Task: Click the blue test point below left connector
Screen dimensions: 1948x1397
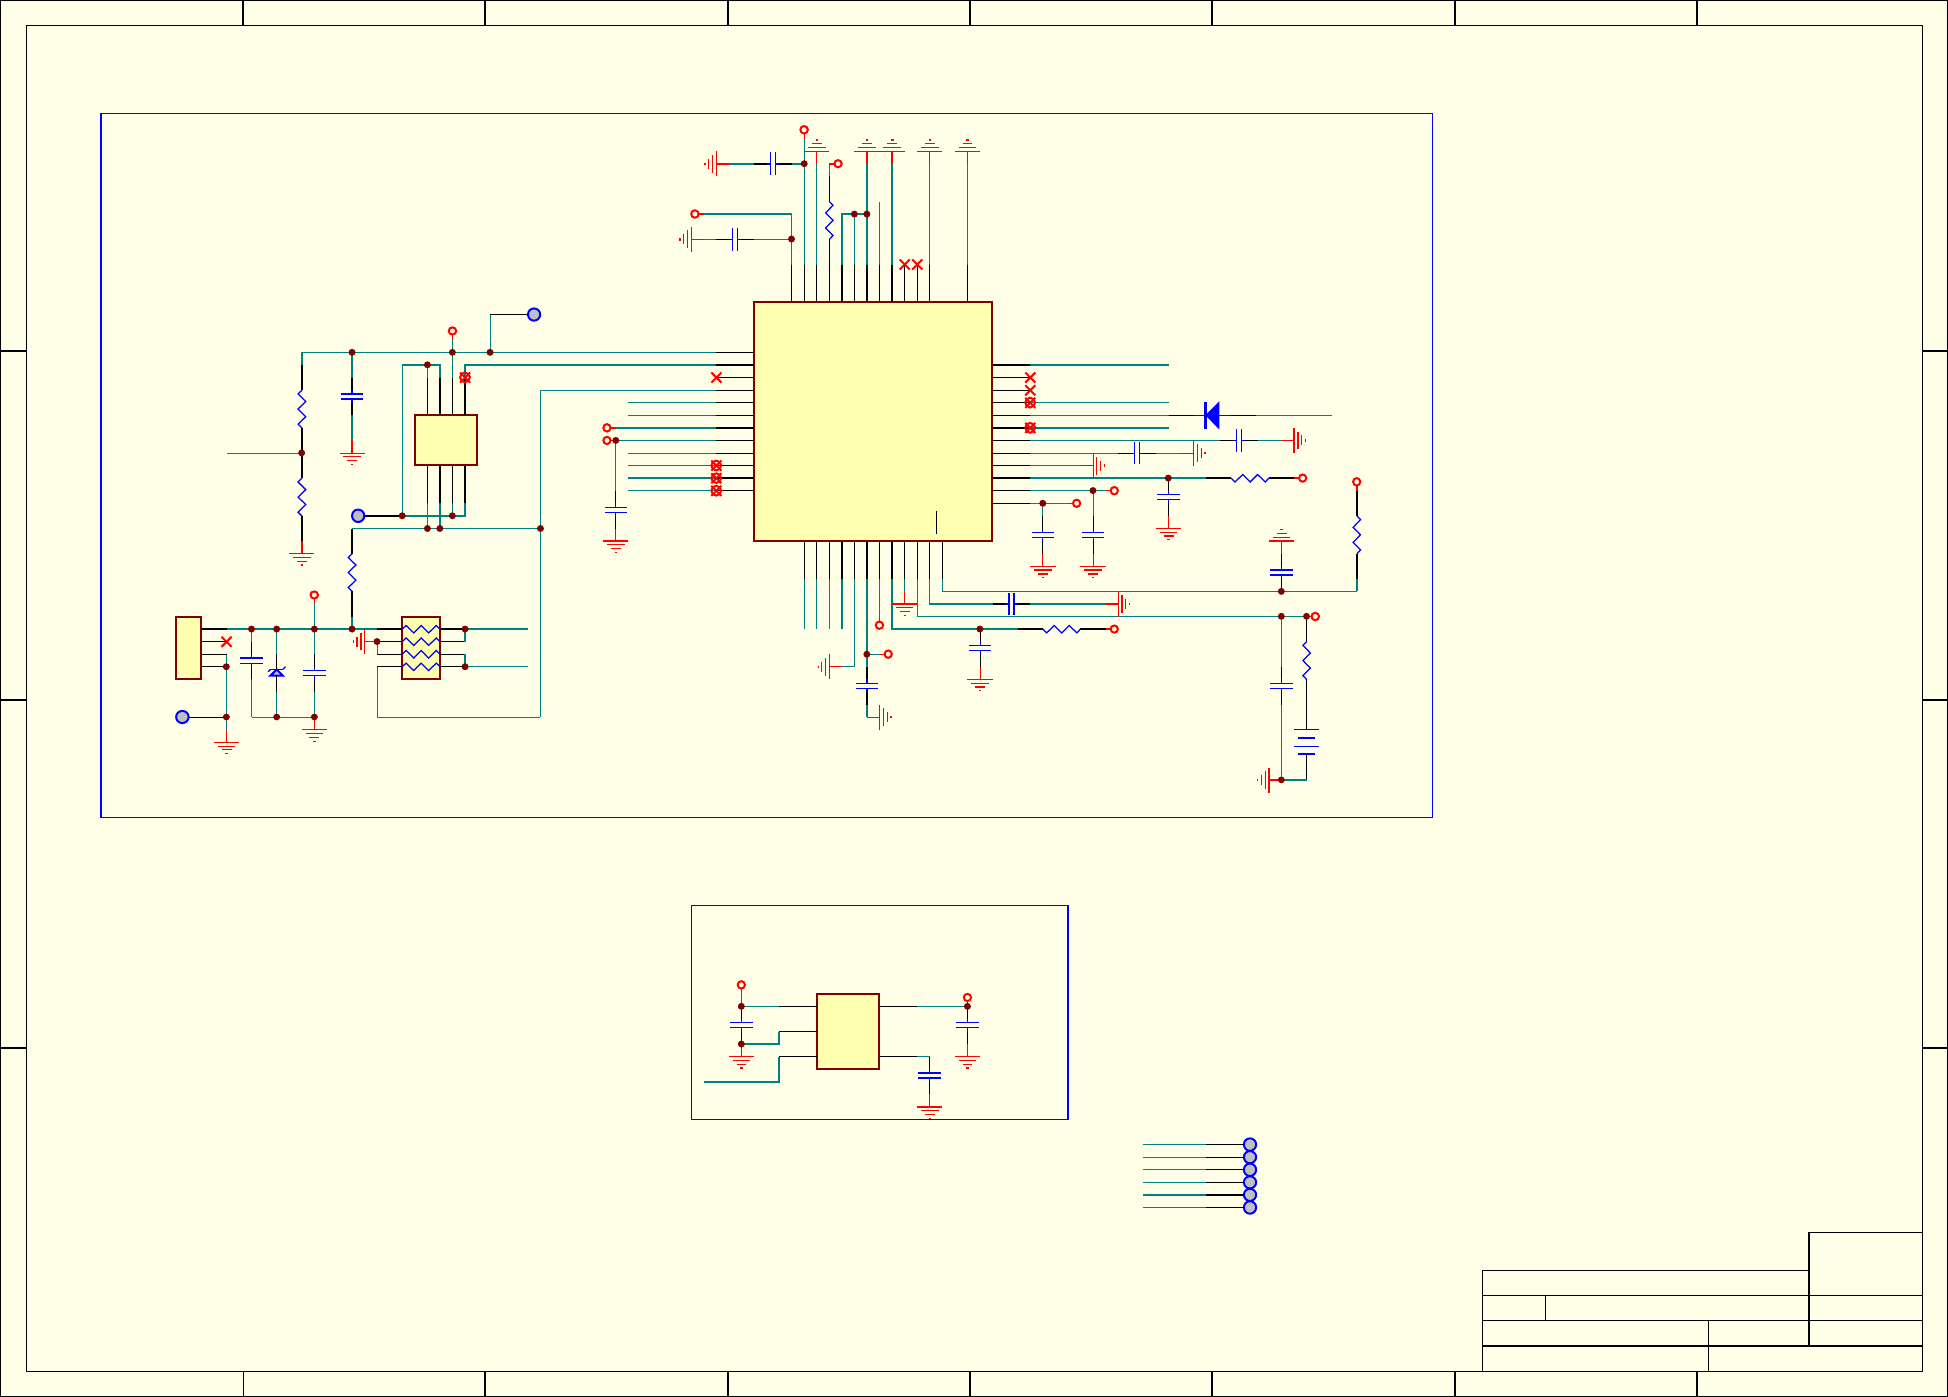Action: click(x=182, y=717)
